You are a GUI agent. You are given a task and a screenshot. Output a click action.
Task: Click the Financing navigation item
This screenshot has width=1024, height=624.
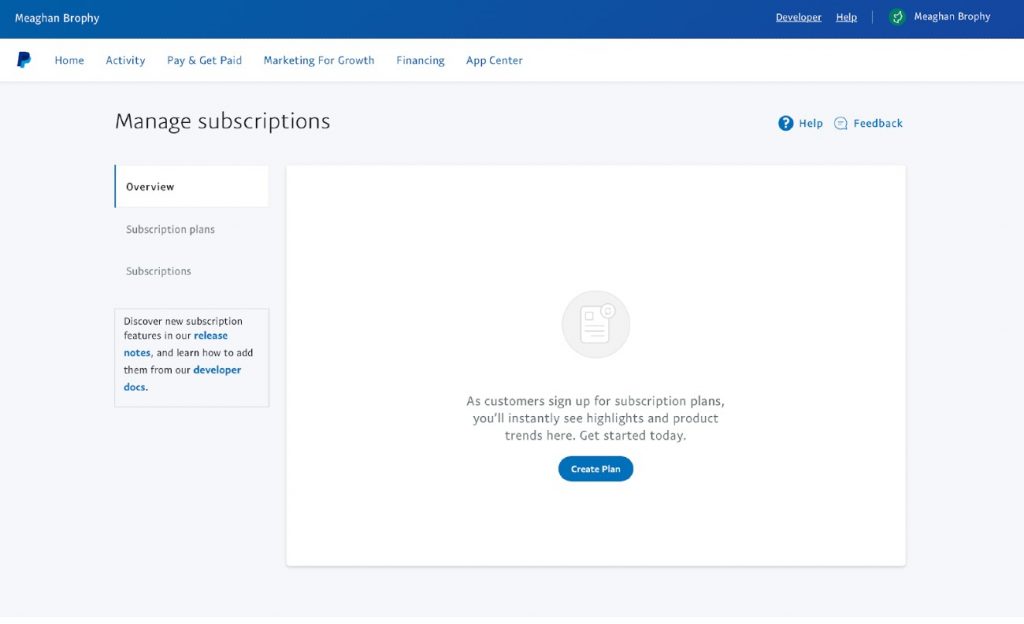[420, 60]
